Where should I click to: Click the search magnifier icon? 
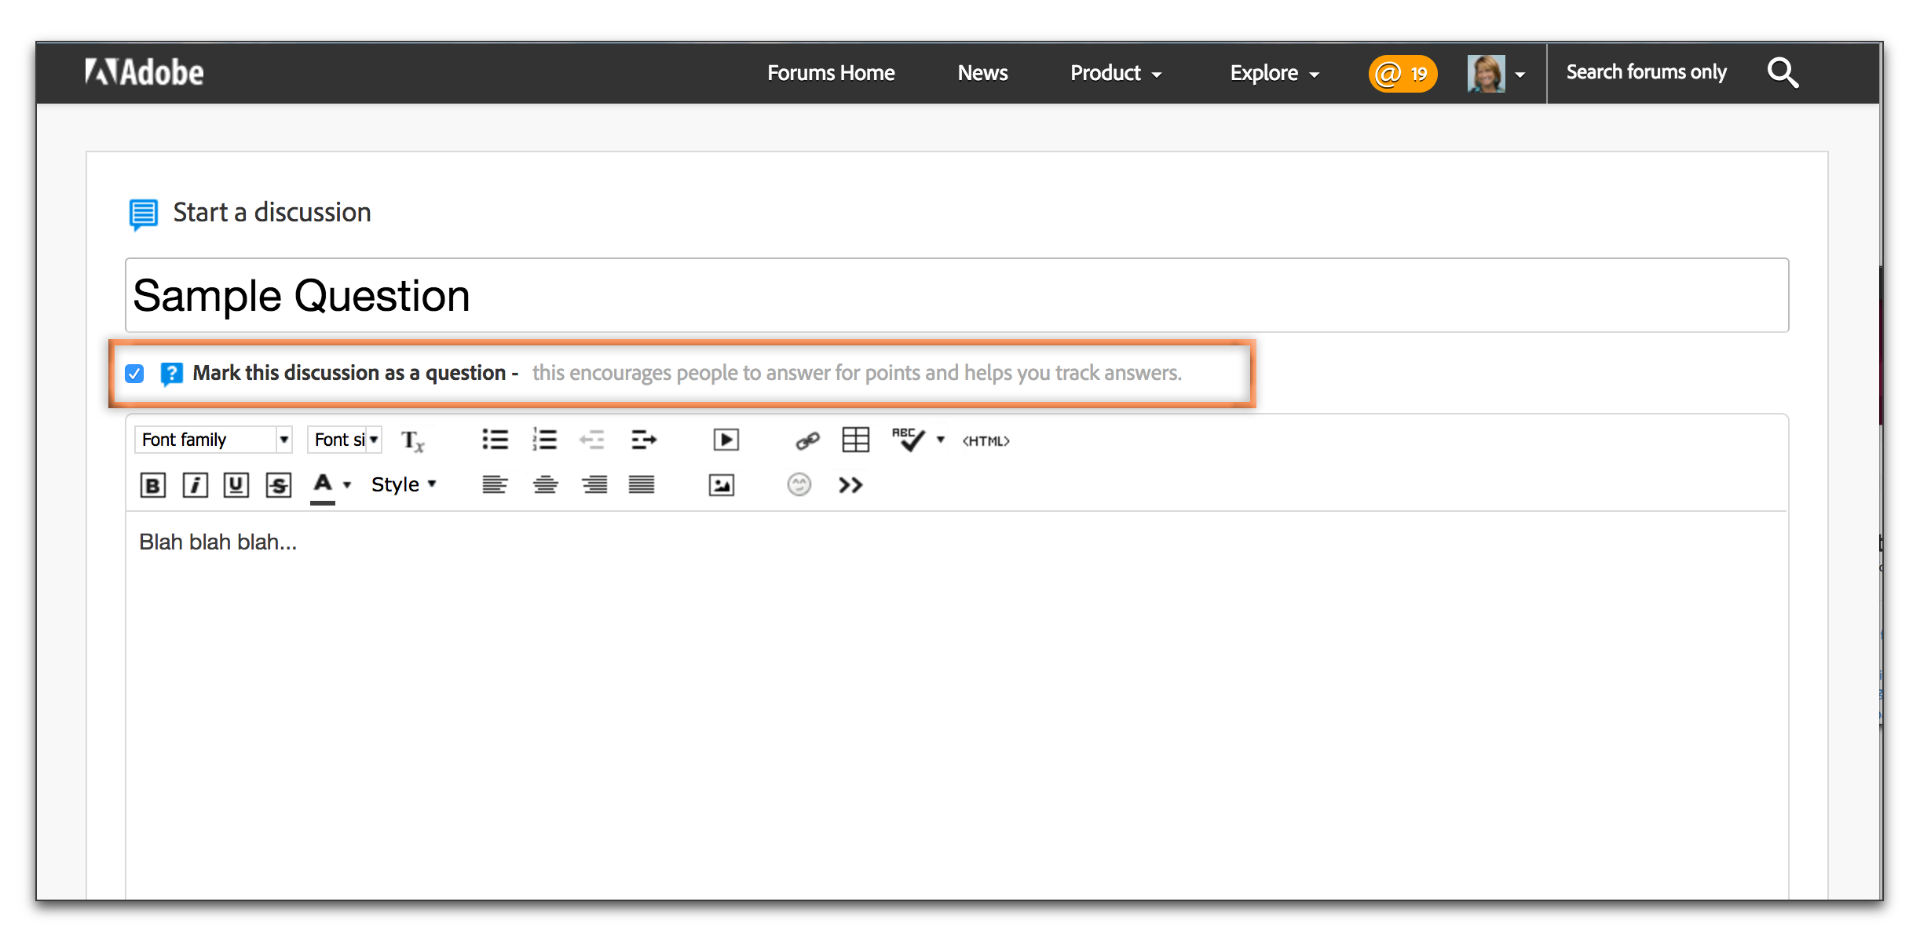click(1782, 72)
